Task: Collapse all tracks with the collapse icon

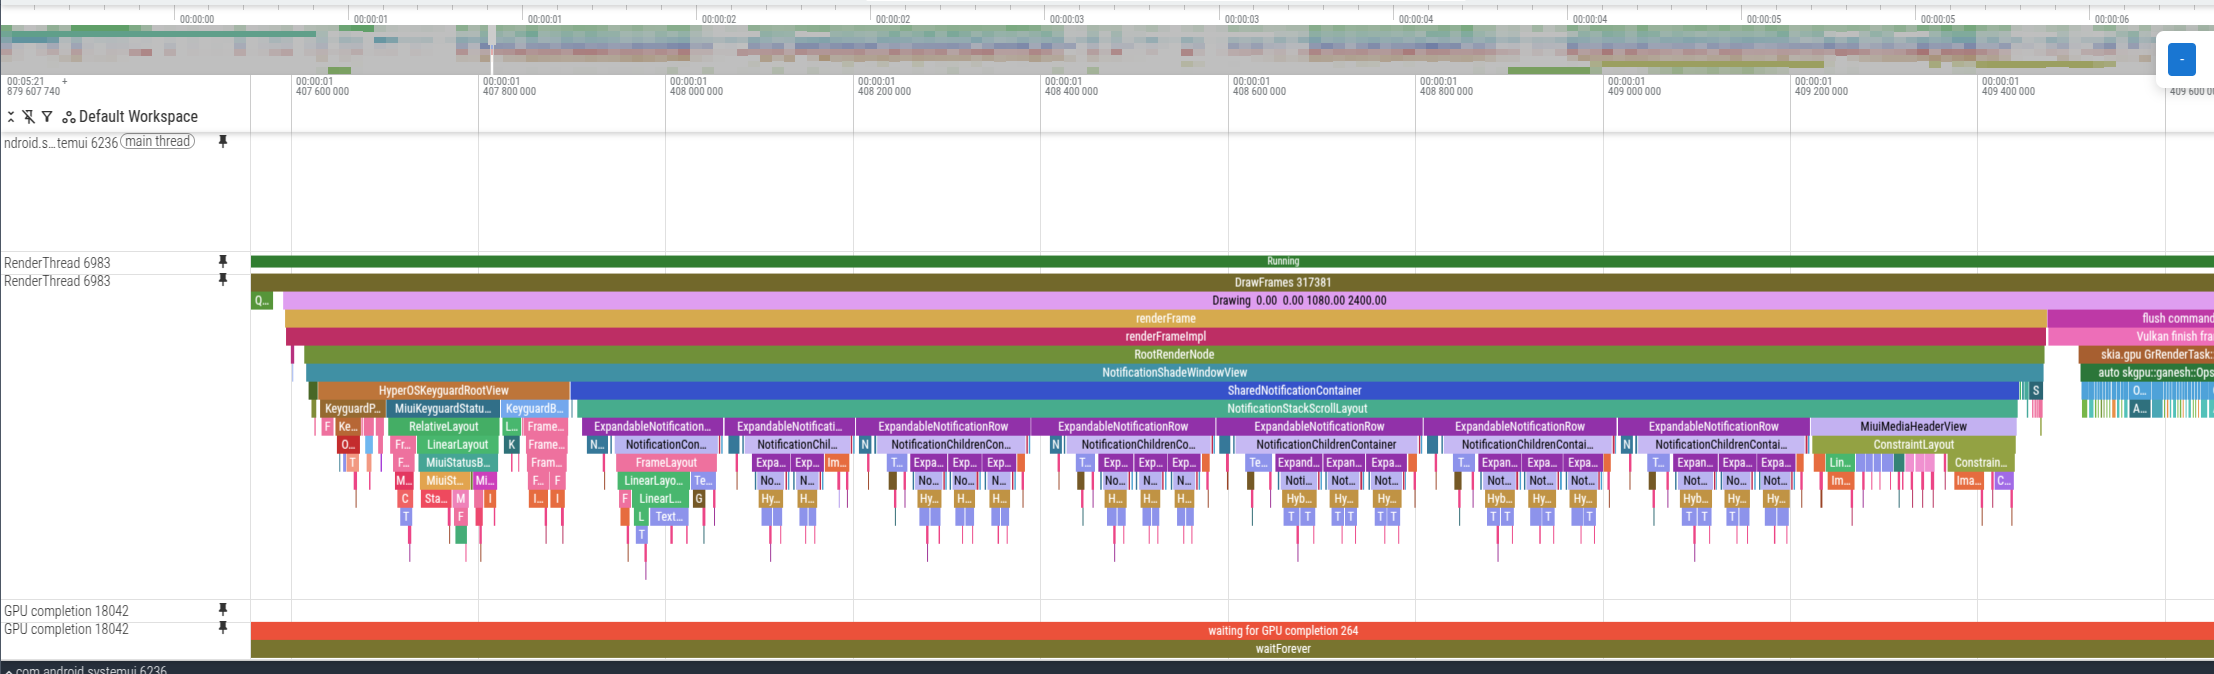Action: [x=11, y=117]
